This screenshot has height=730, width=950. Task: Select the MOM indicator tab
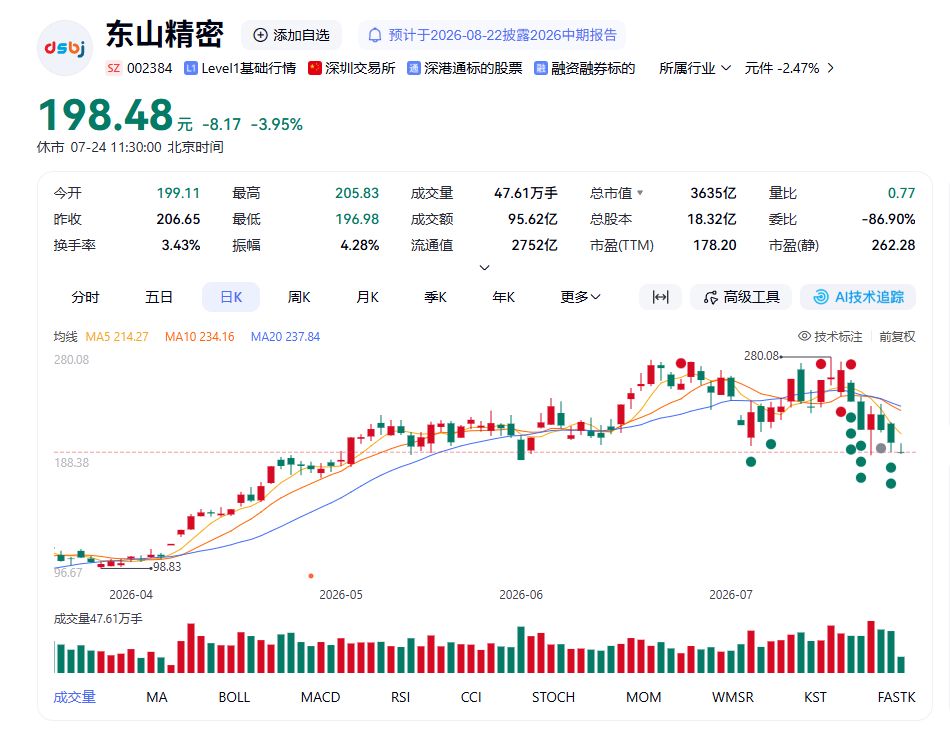[x=643, y=697]
